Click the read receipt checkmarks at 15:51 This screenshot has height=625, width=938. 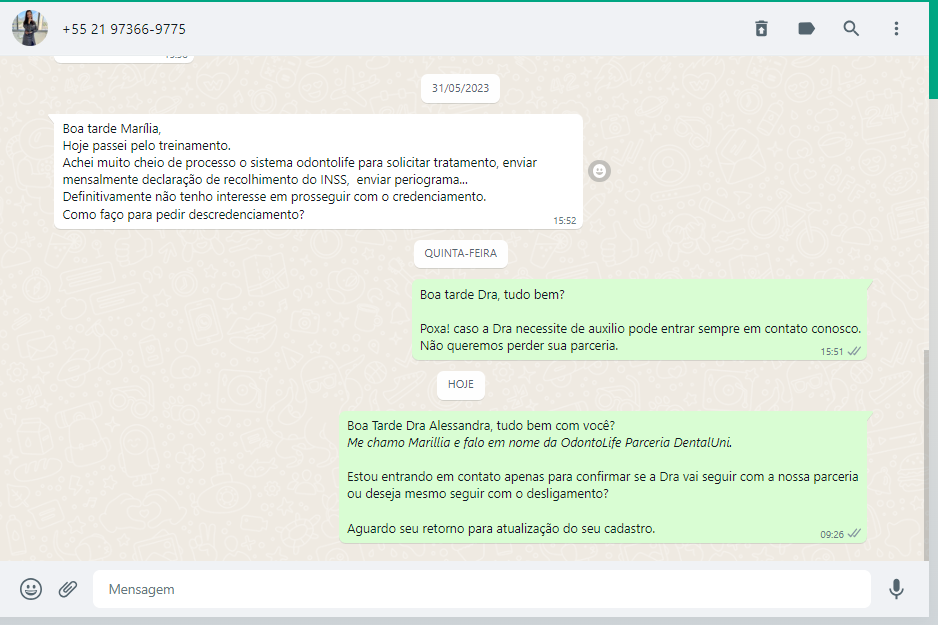854,352
